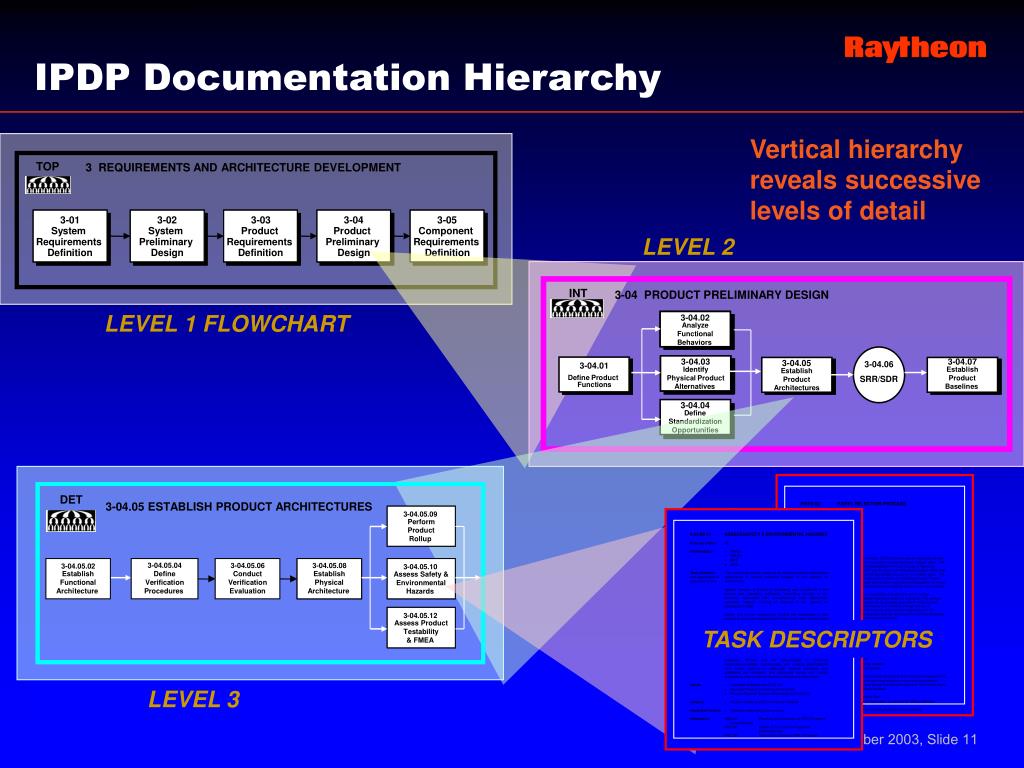
Task: Click '3-04.05 ESTABLISH PRODUCT ARCHITECTURES' heading
Action: (x=239, y=507)
